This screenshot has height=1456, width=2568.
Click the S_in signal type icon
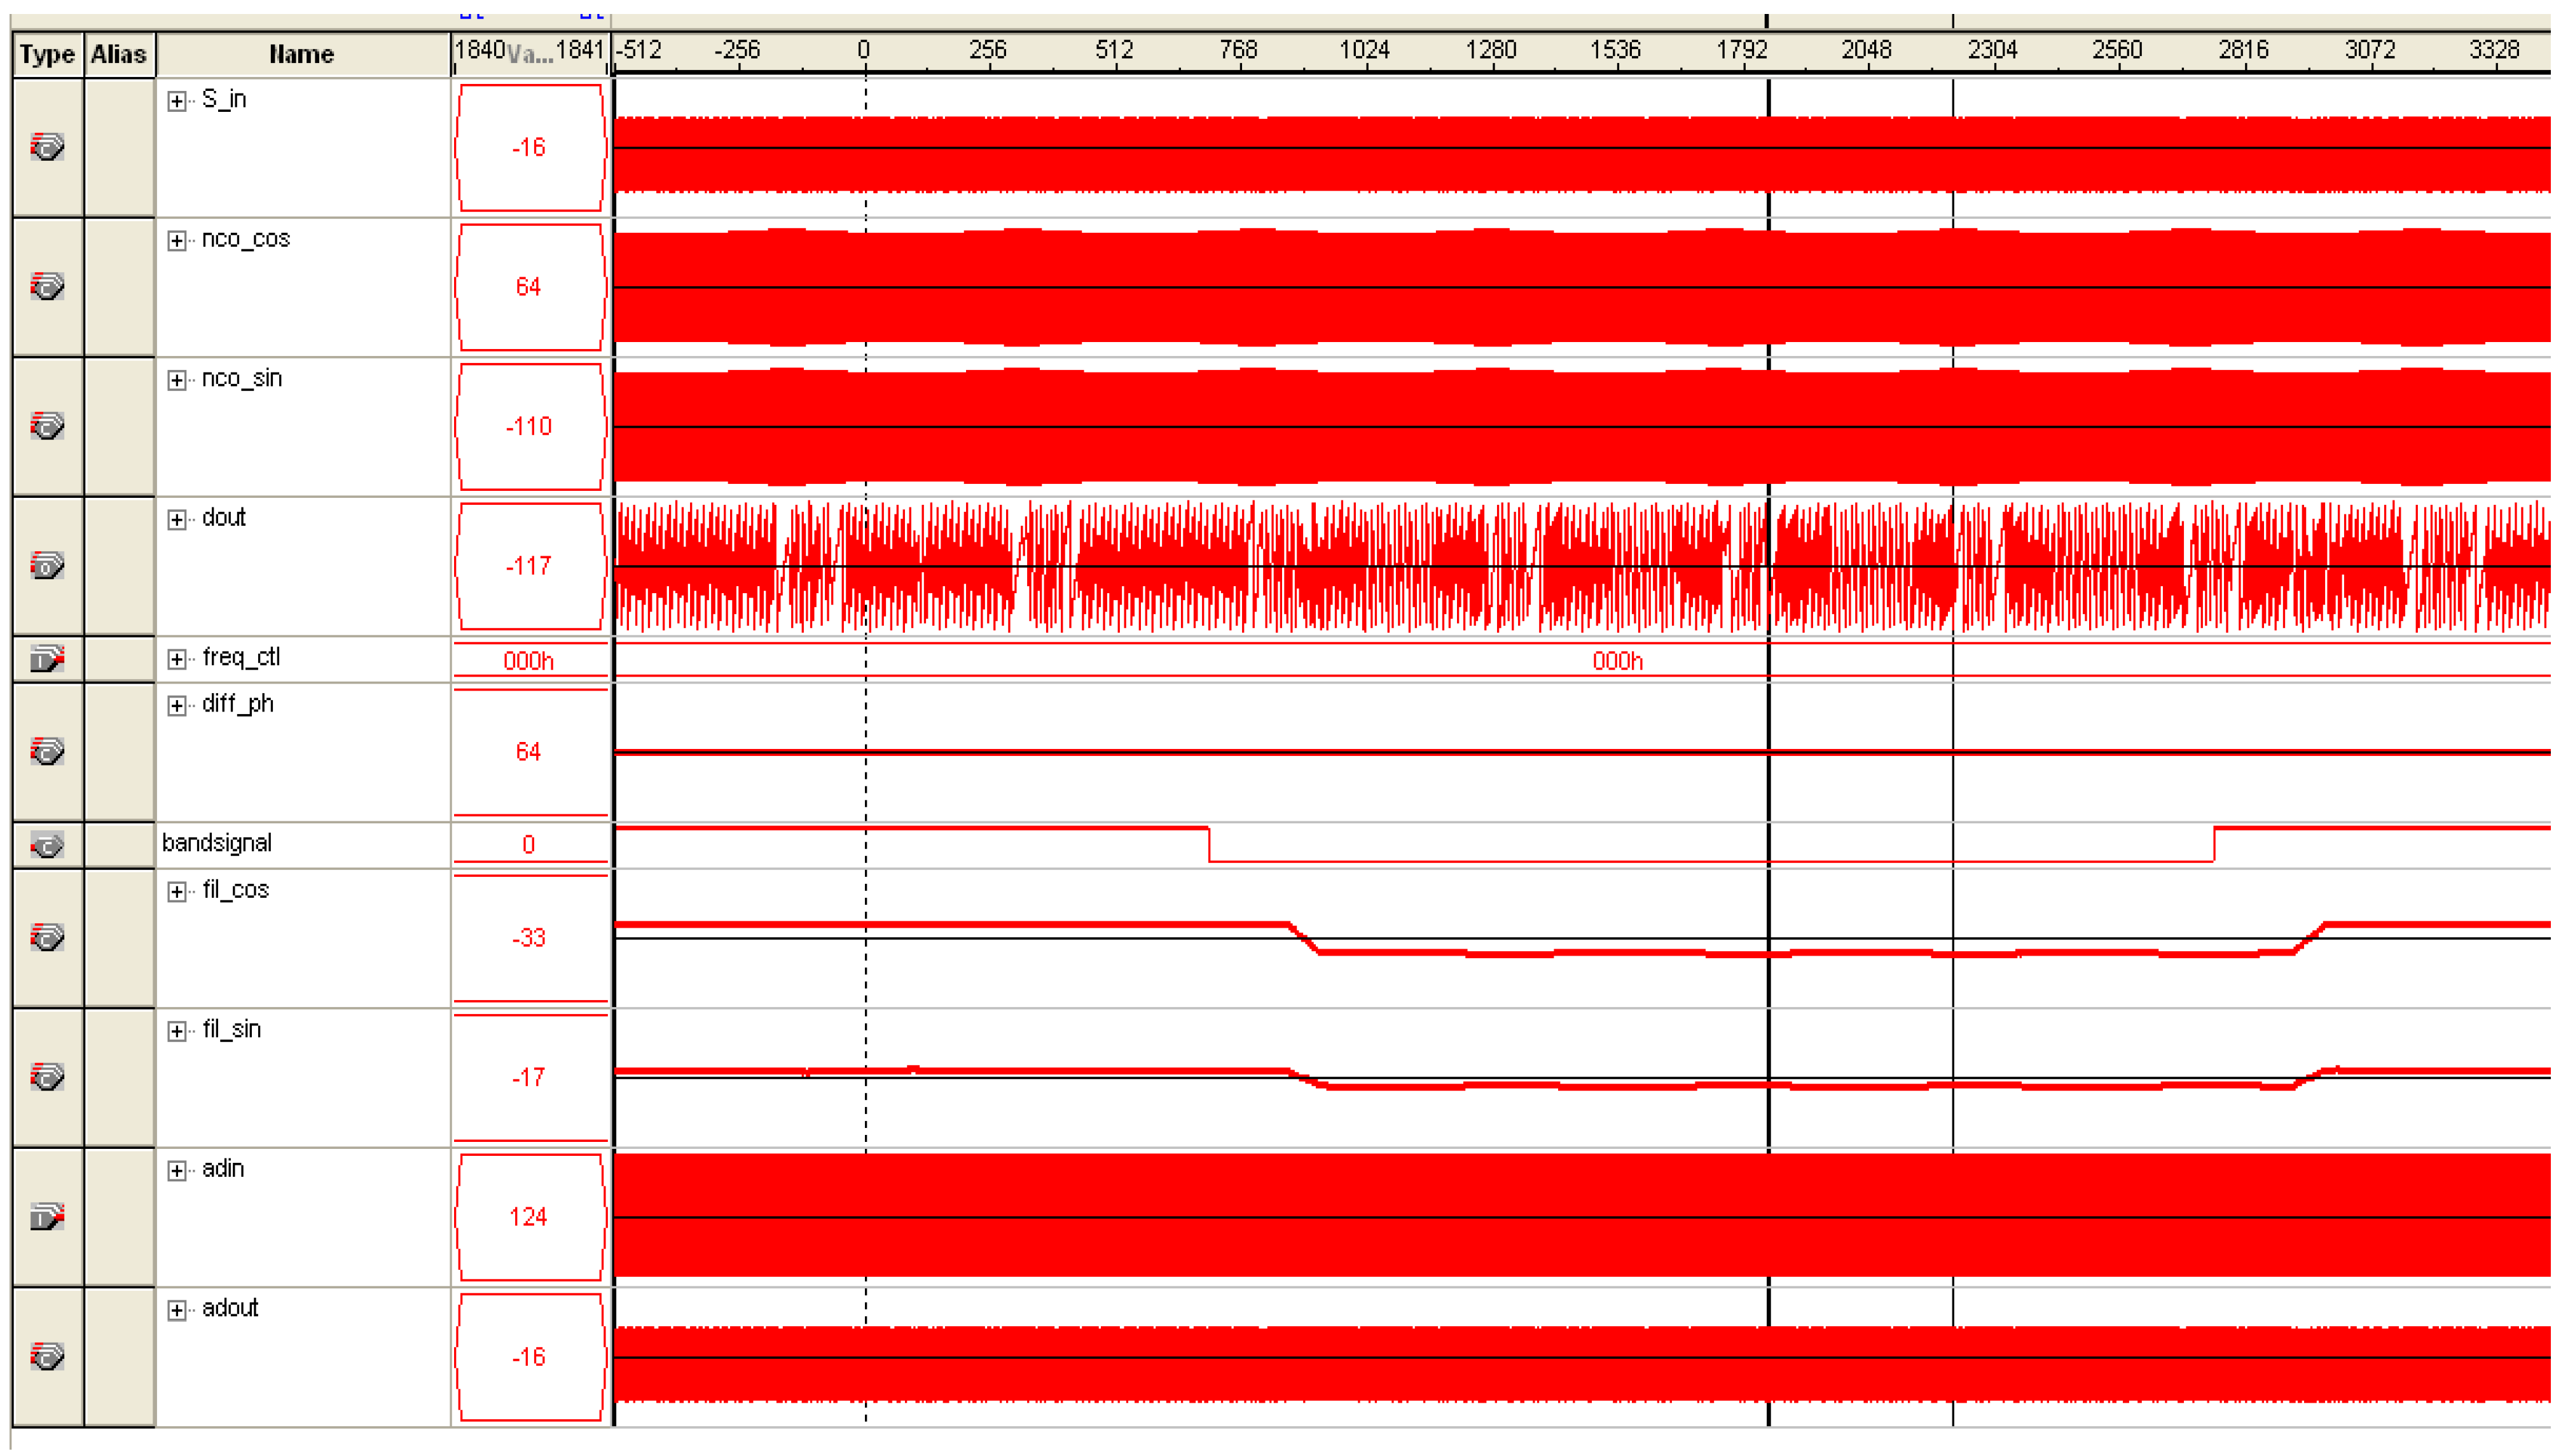click(x=47, y=147)
